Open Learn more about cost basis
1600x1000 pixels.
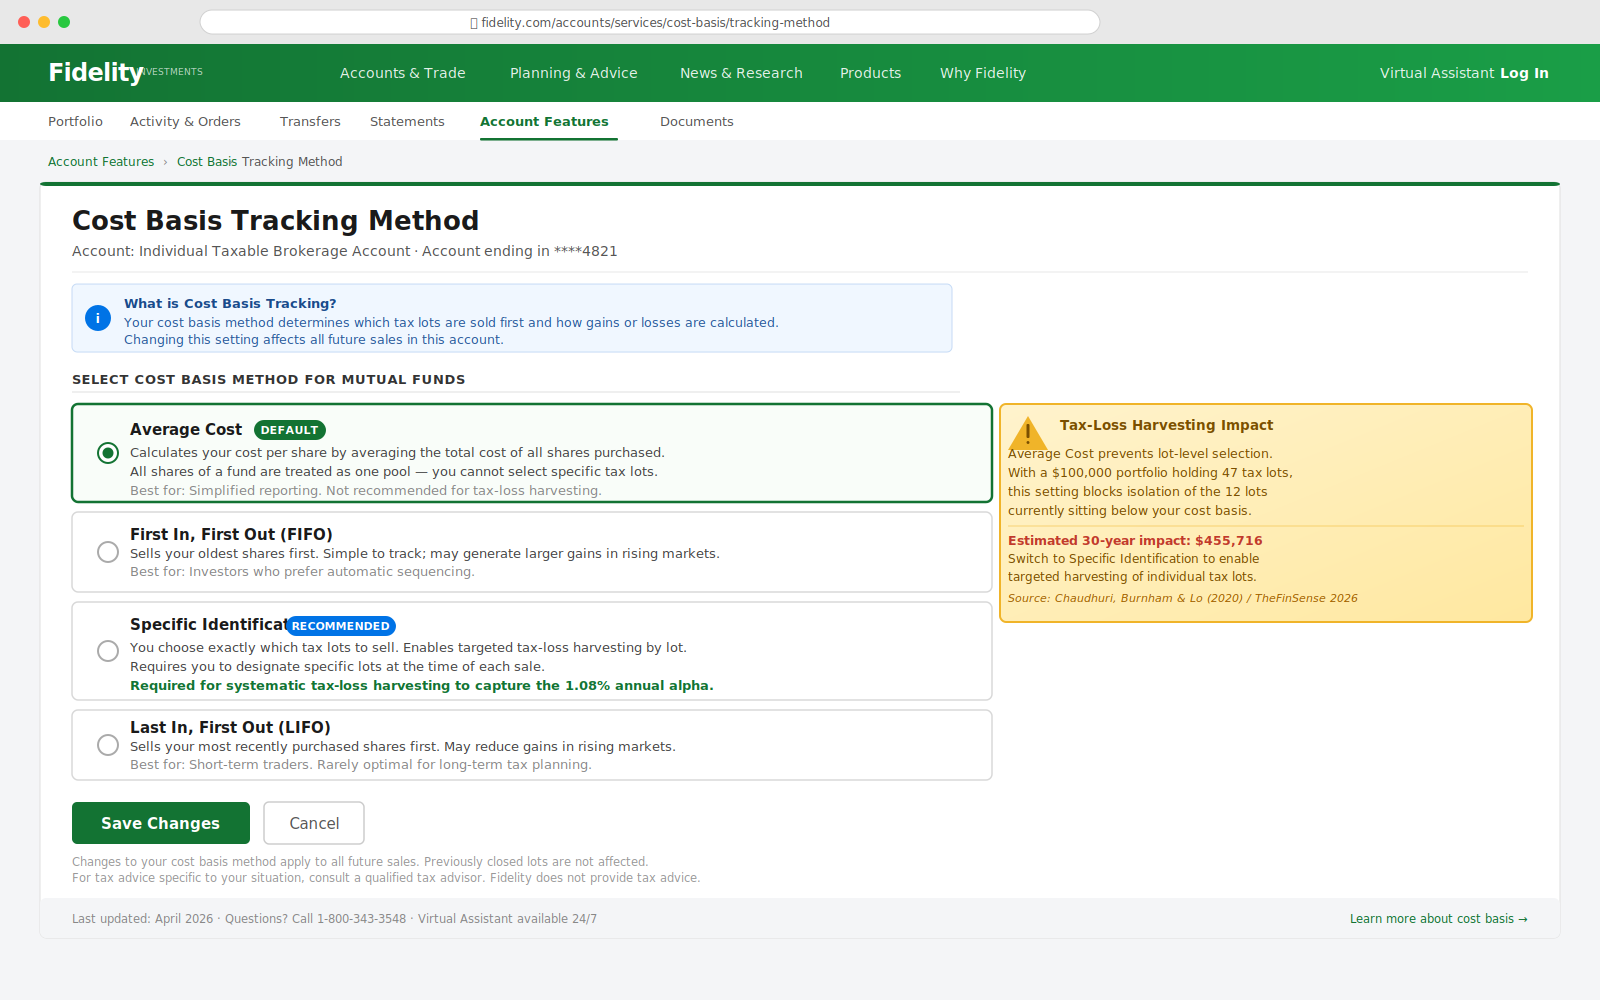[1438, 918]
